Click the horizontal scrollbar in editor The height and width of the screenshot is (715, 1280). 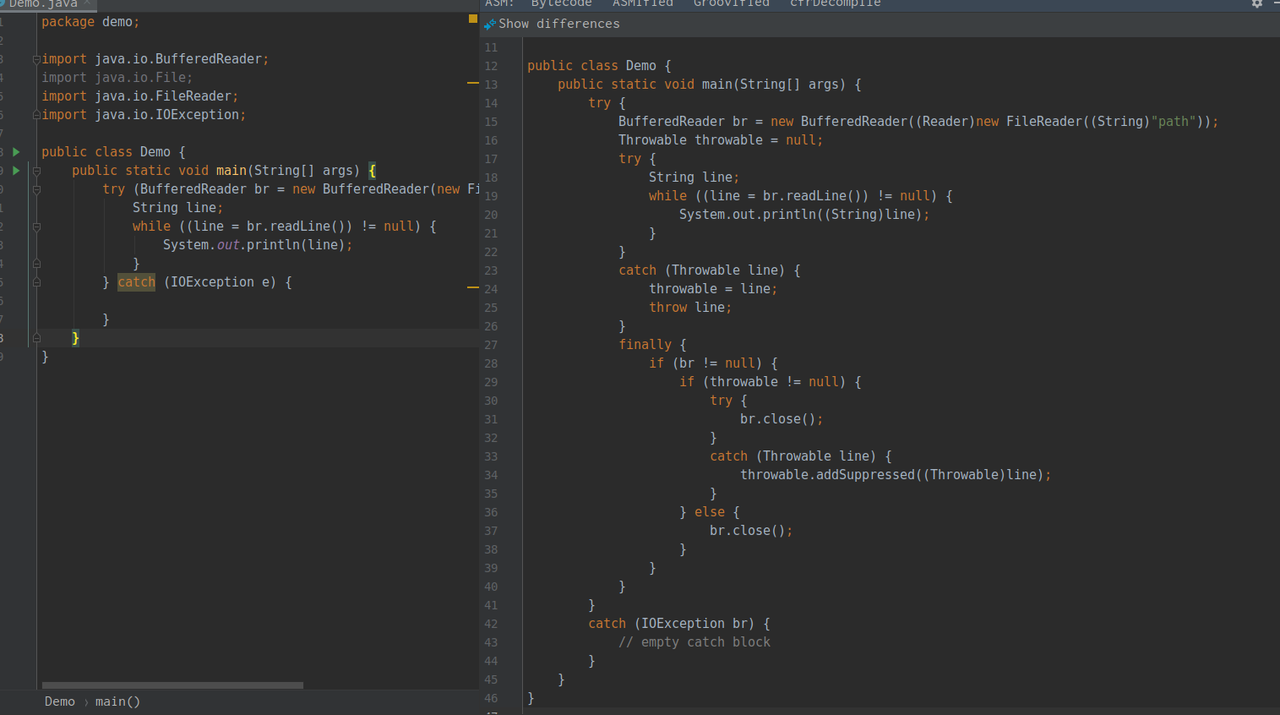click(173, 686)
